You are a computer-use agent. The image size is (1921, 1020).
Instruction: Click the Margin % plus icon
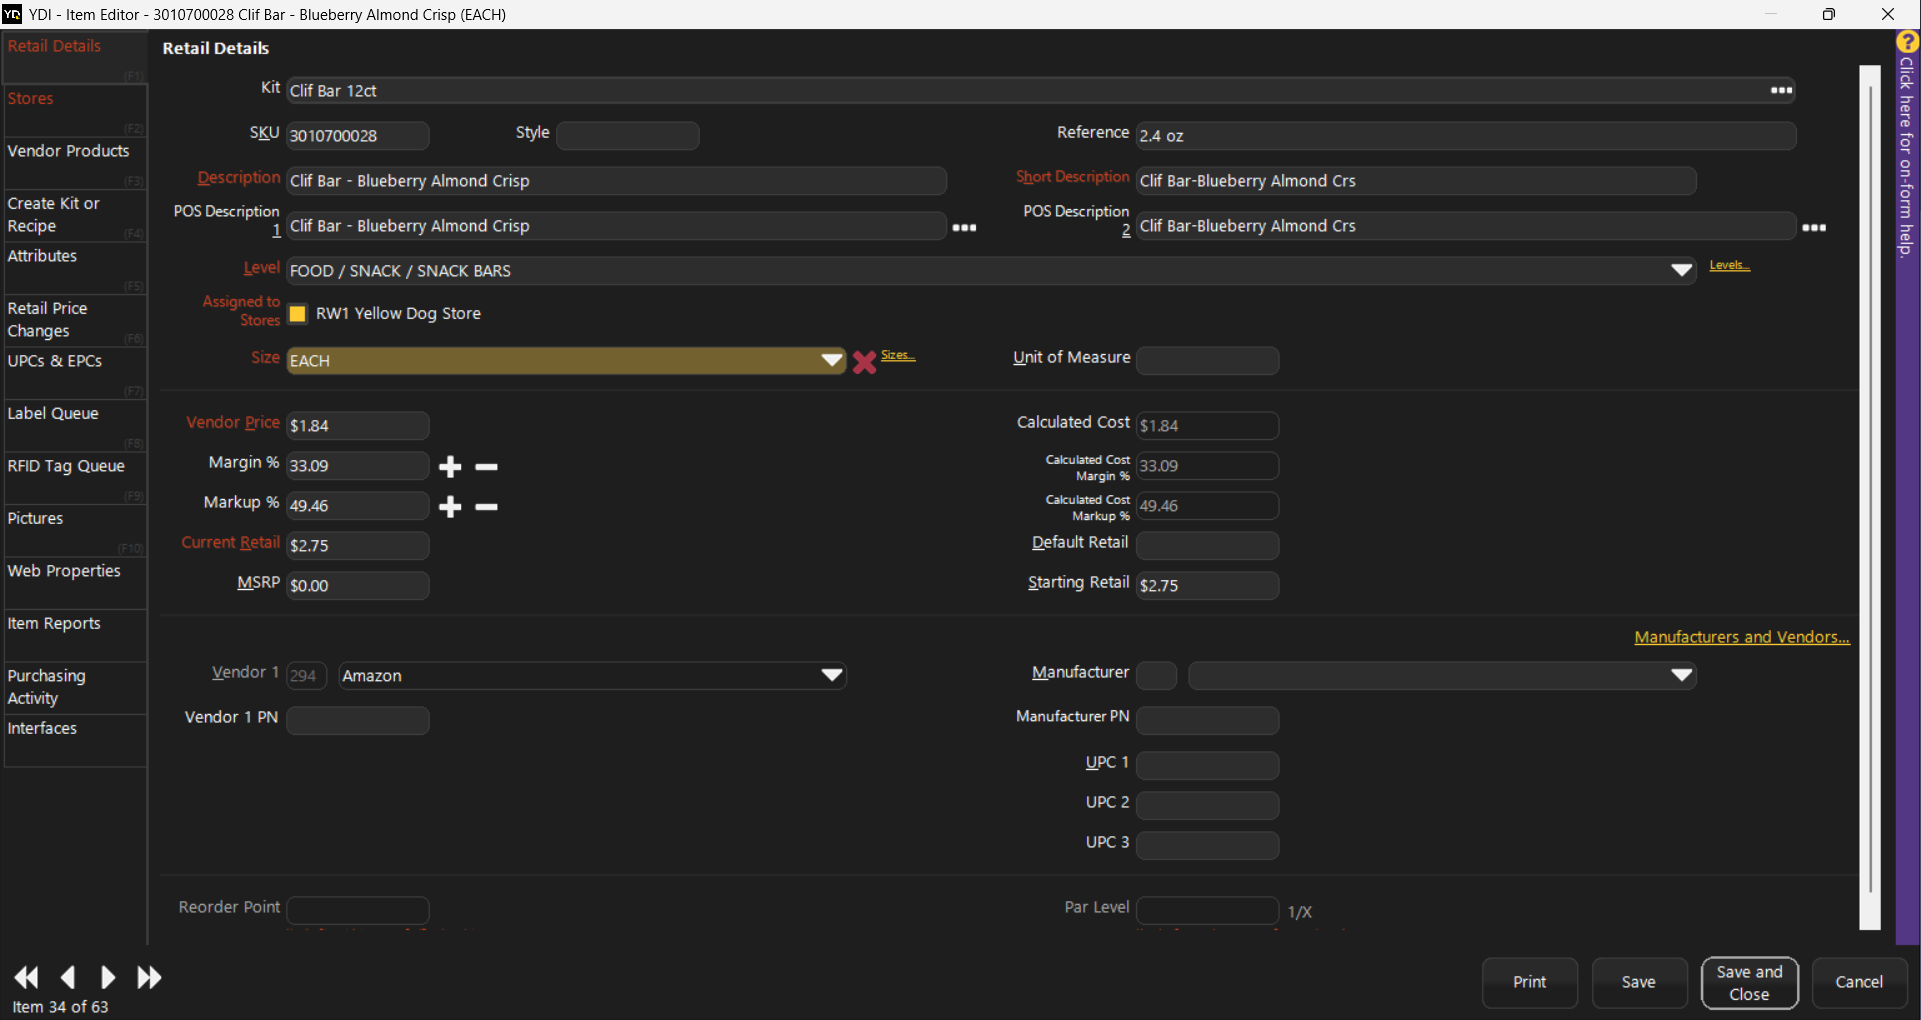click(x=450, y=466)
